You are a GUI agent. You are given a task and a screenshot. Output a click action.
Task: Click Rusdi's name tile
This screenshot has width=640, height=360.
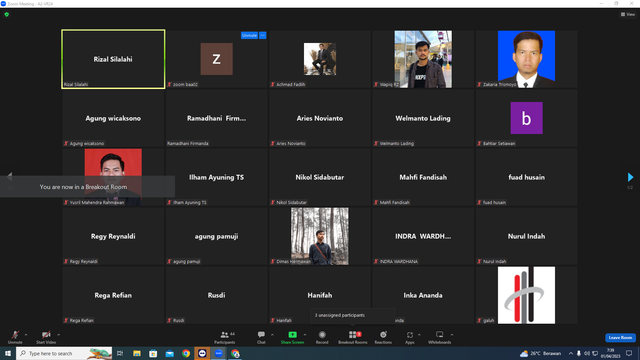coord(216,295)
